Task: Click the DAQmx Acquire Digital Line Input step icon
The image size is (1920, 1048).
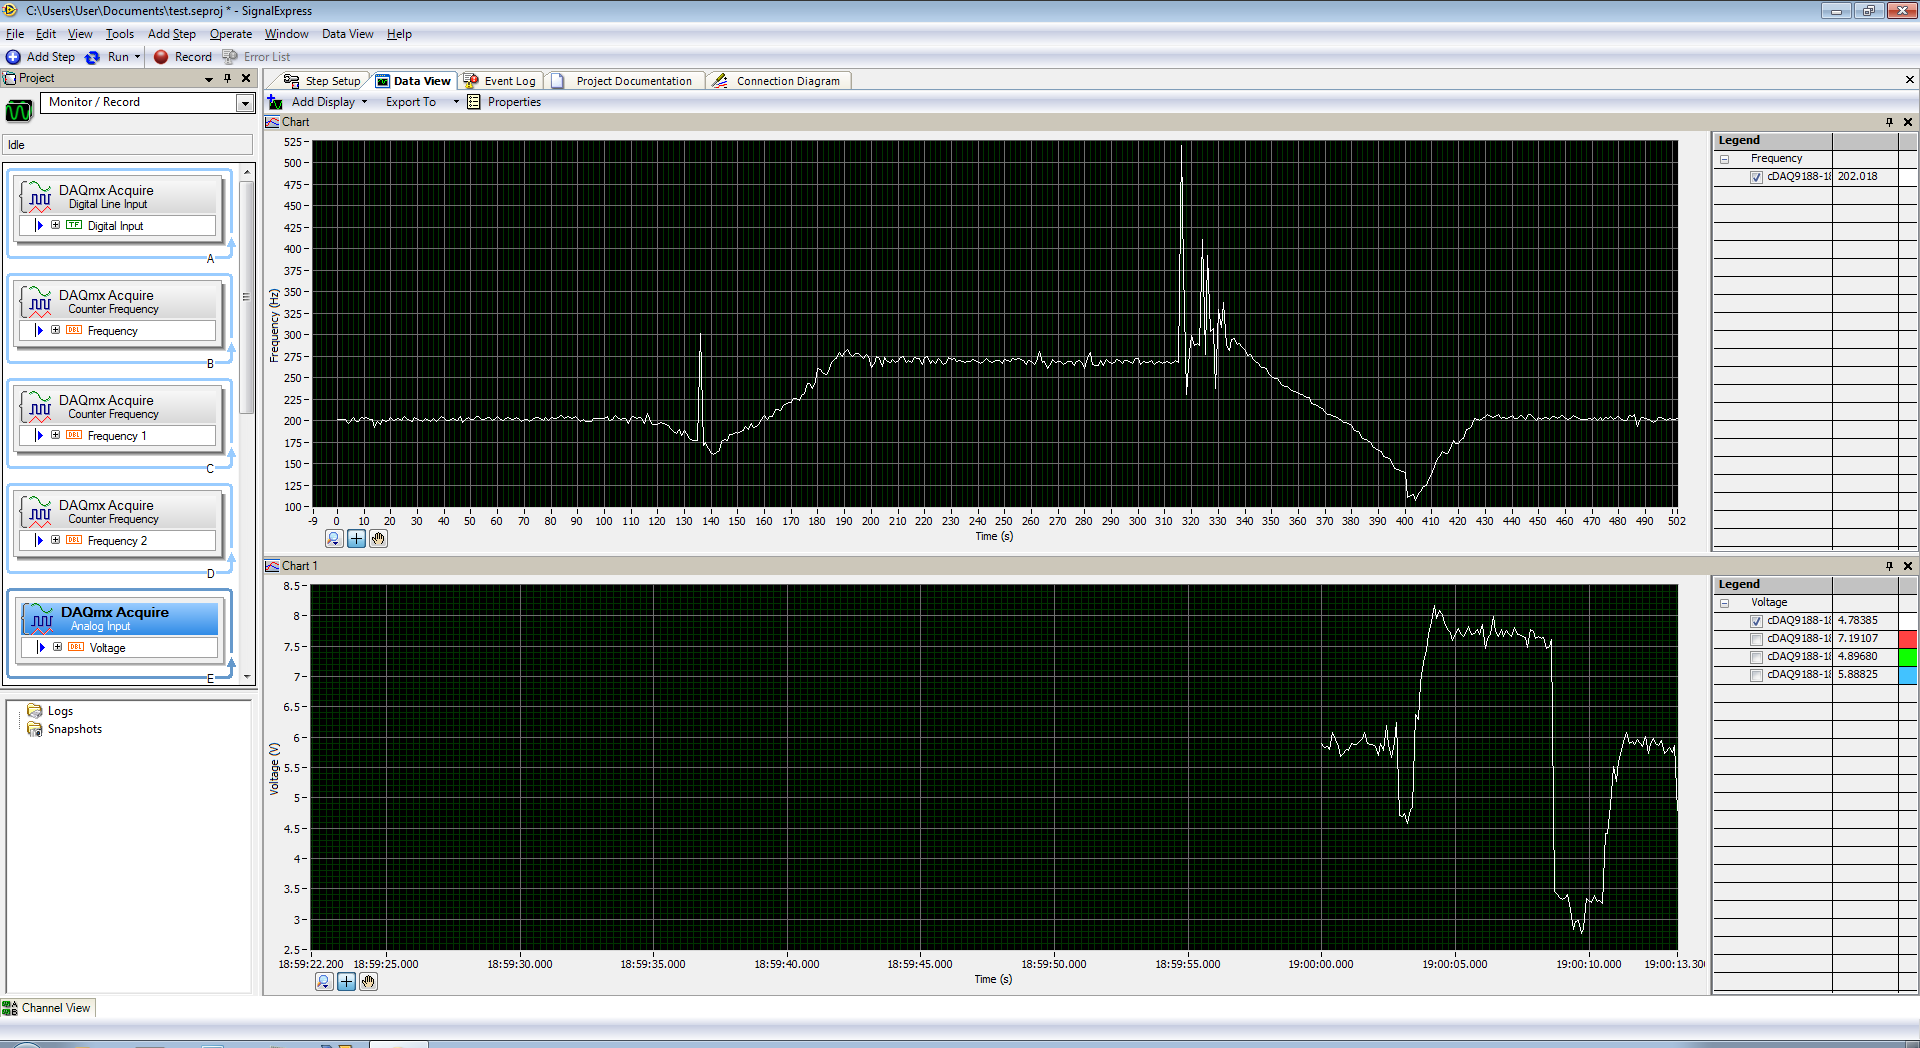Action: click(x=38, y=197)
